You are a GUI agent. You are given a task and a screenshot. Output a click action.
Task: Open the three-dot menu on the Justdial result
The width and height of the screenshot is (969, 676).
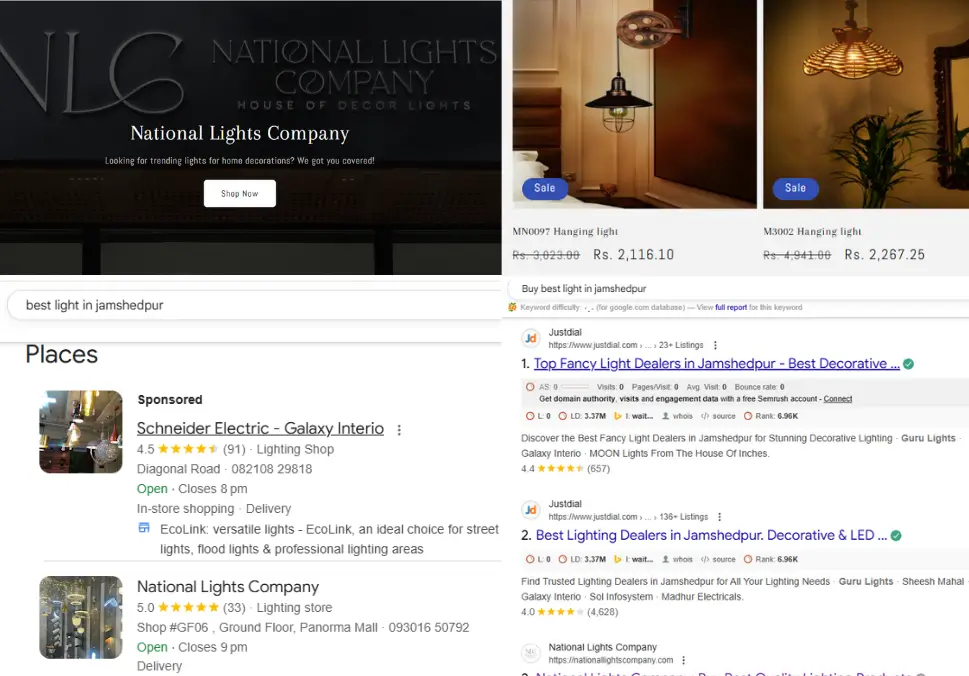[716, 345]
